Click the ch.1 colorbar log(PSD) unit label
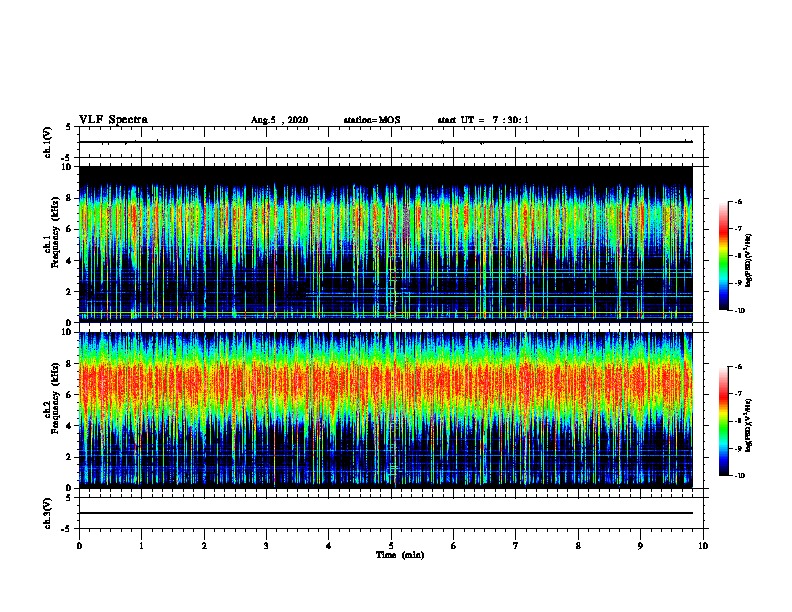Screen dimensions: 792x612 tap(749, 261)
